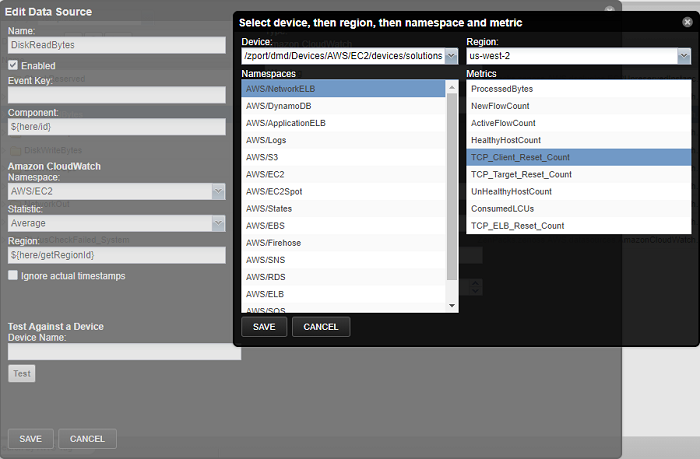Save the Edit Data Source dialog
The height and width of the screenshot is (459, 700).
[x=30, y=439]
